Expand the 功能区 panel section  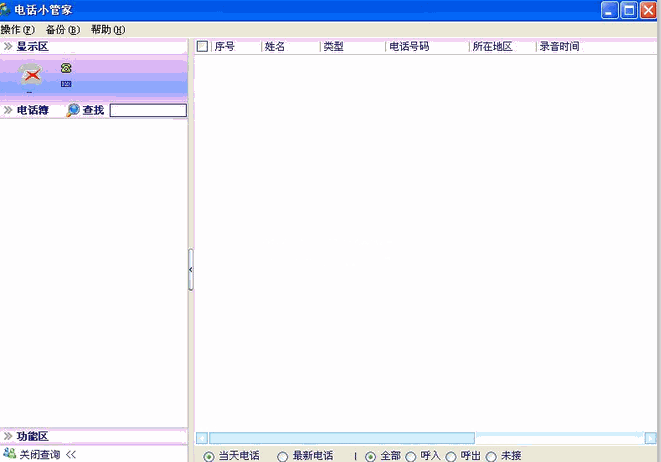coord(9,436)
